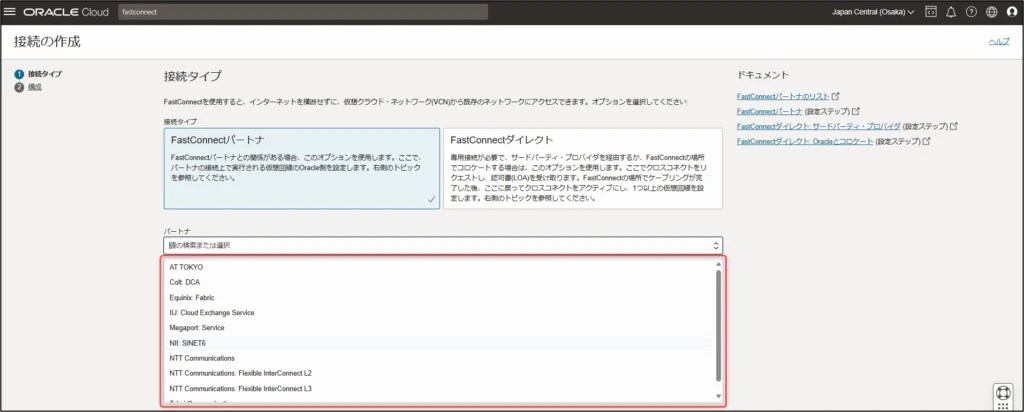The image size is (1024, 412).
Task: Open the support lifebuoy widget
Action: tap(1002, 393)
